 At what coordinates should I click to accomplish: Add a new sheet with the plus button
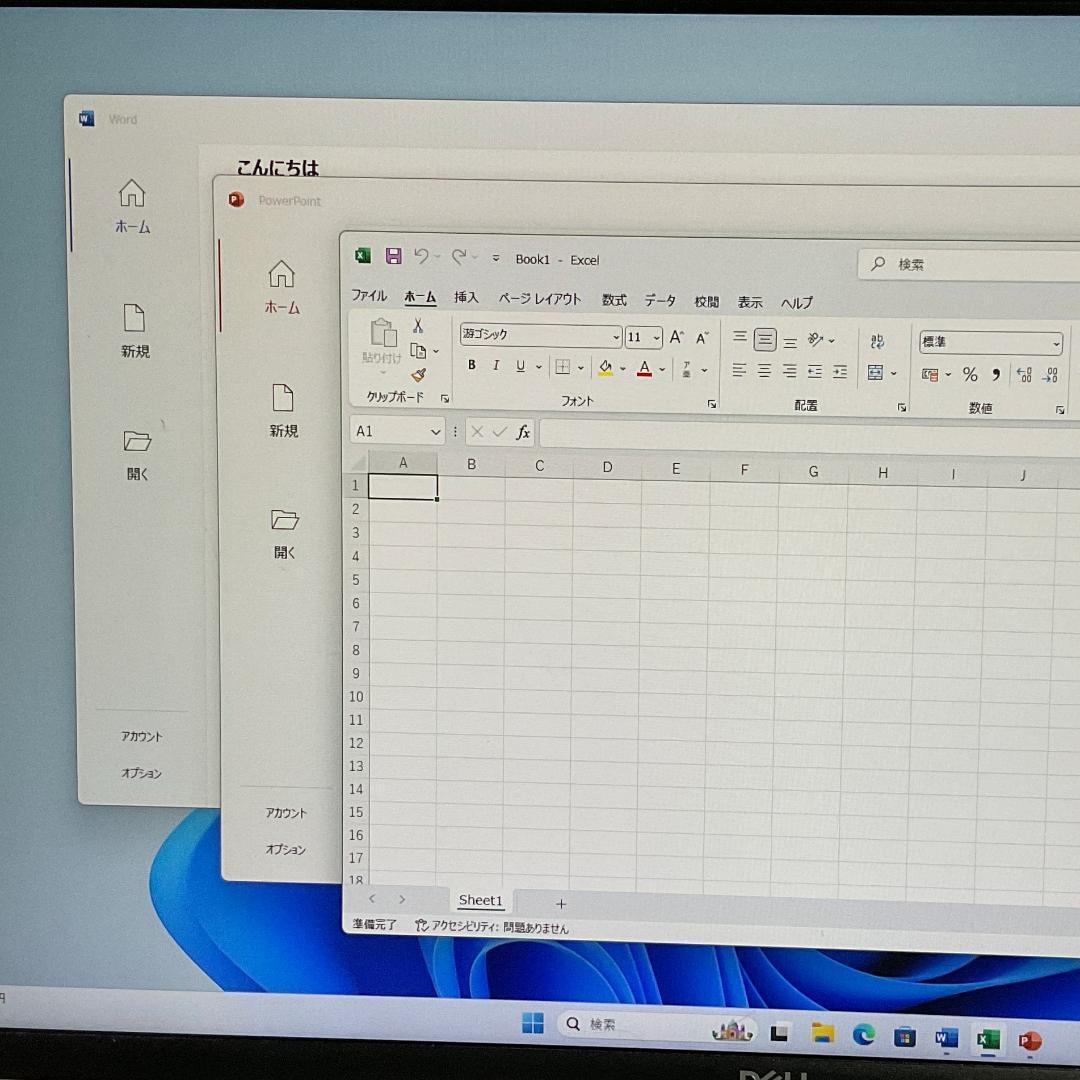click(x=561, y=904)
